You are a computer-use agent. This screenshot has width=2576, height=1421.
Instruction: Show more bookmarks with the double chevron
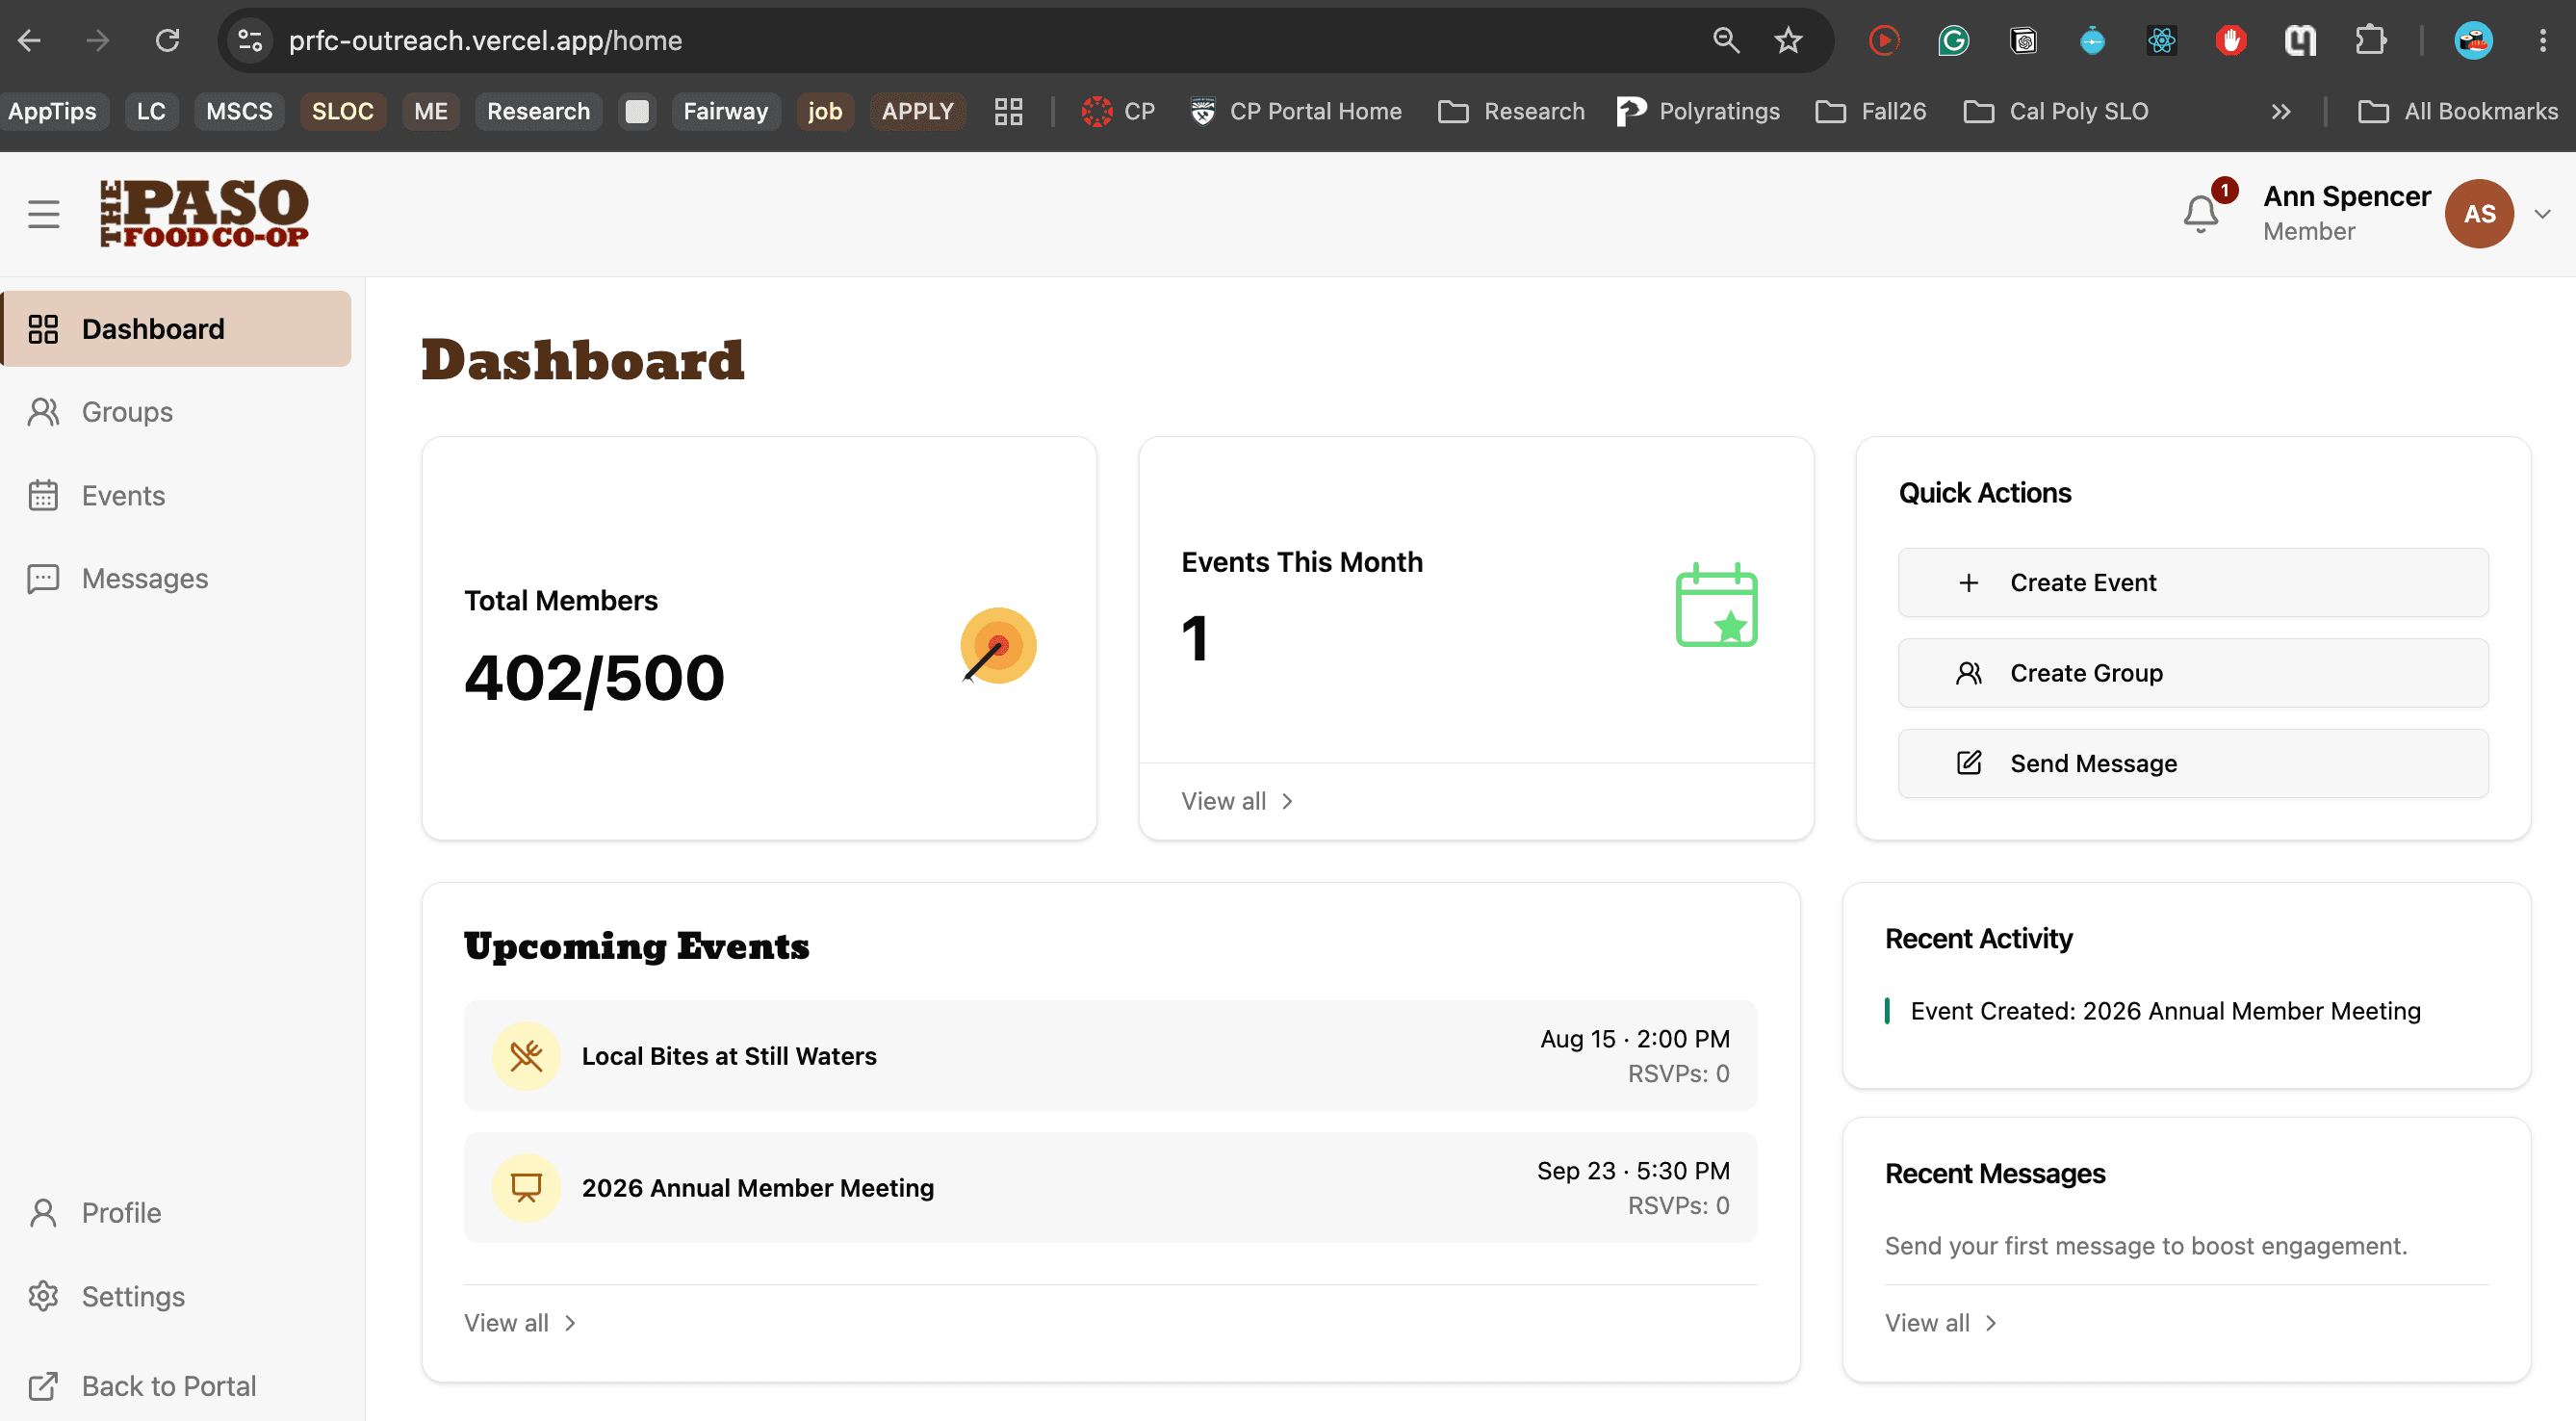tap(2280, 111)
